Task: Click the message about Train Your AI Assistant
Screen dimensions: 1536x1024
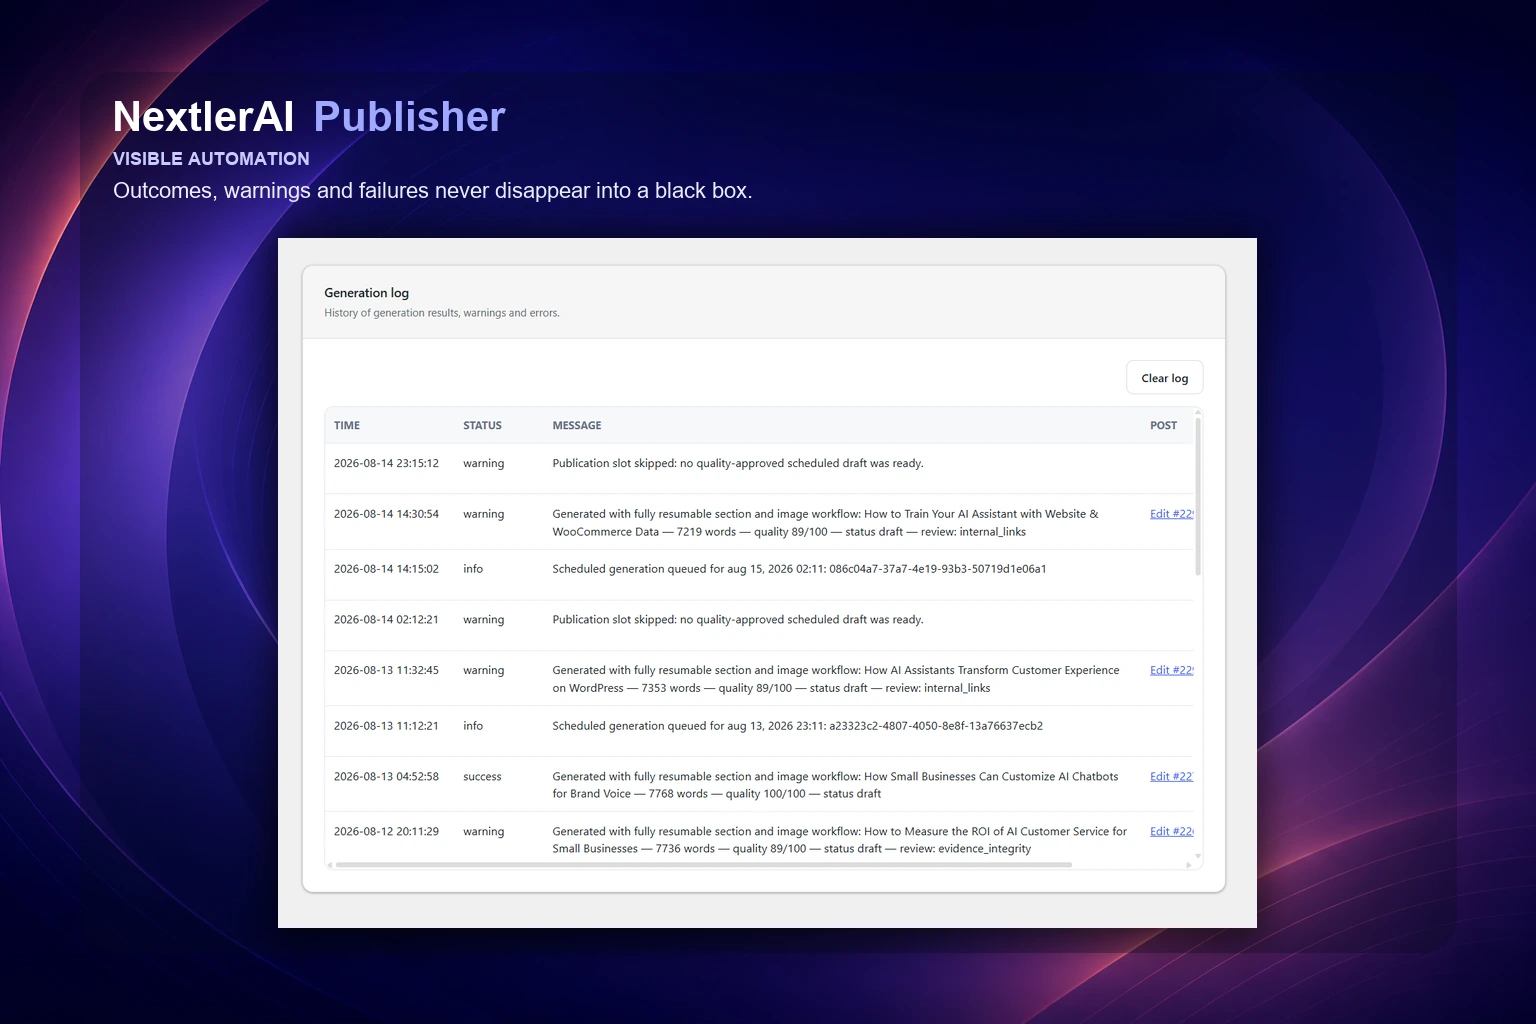Action: point(825,523)
